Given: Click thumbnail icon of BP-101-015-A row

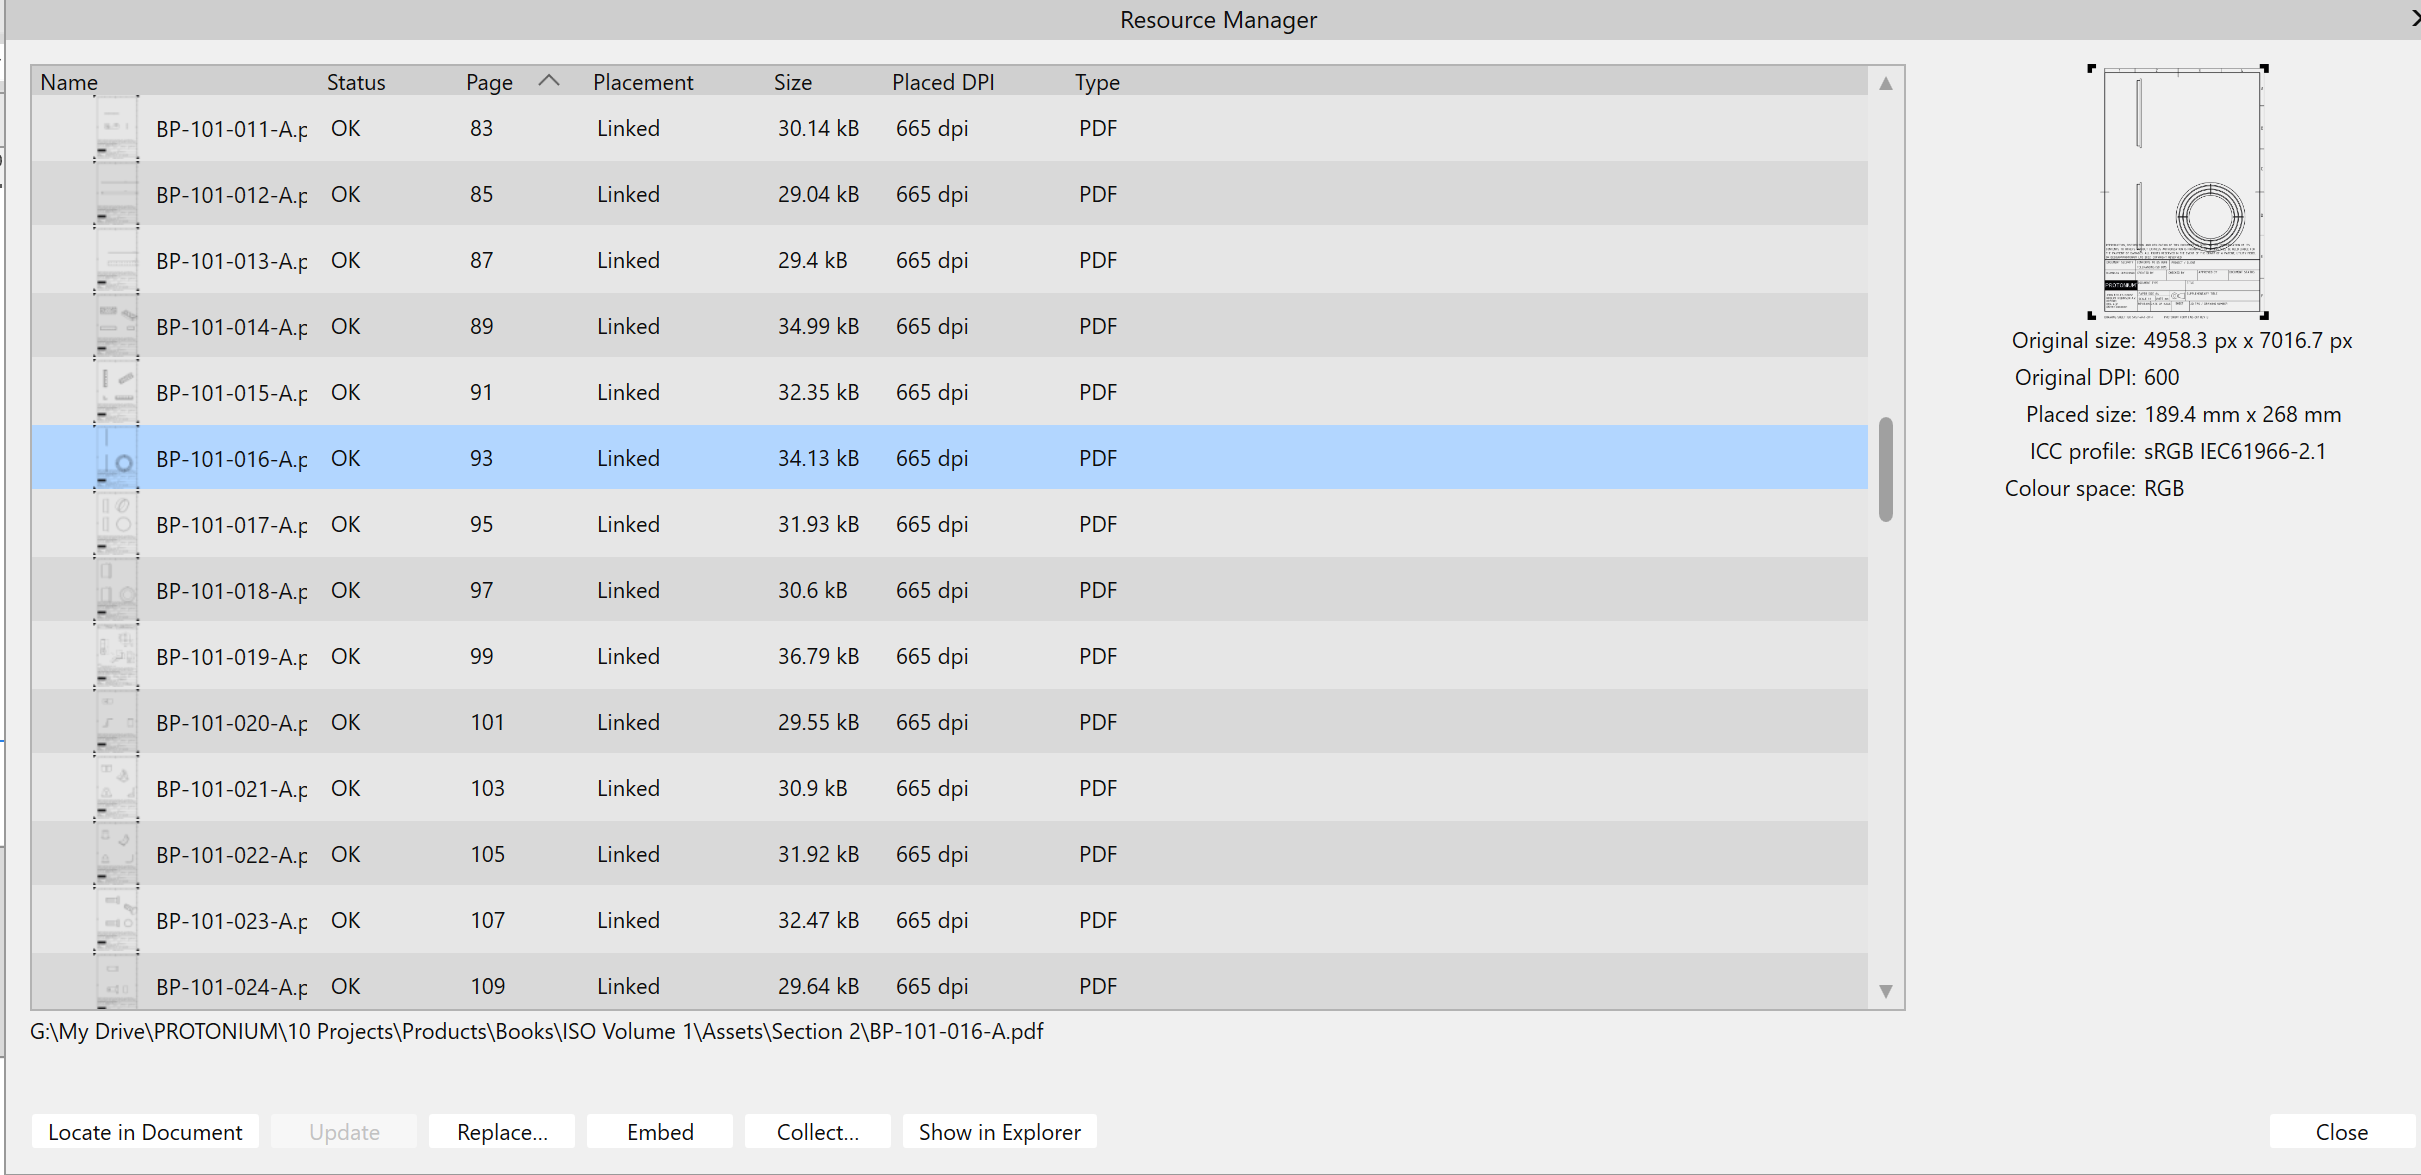Looking at the screenshot, I should point(116,393).
